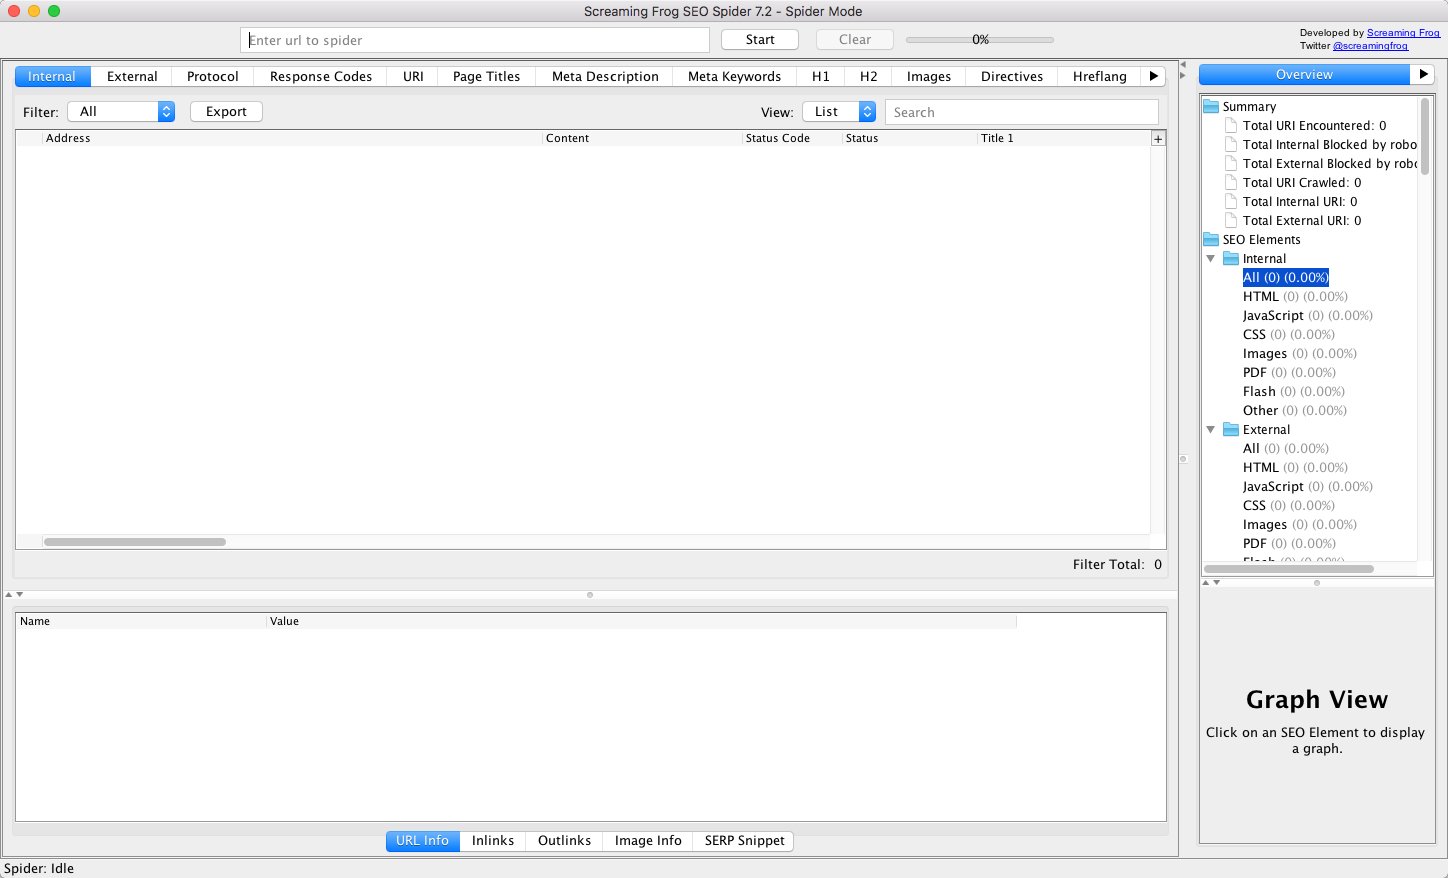Switch to the H2 tab
1448x878 pixels.
click(x=869, y=76)
